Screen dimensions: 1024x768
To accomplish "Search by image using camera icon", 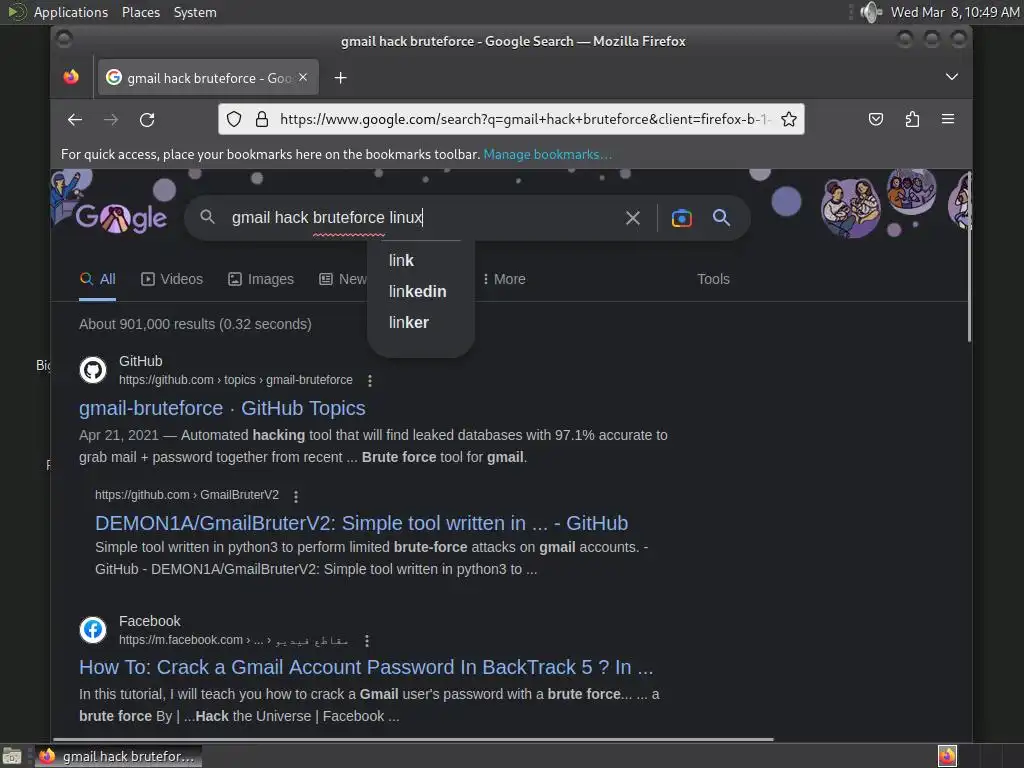I will (x=681, y=218).
